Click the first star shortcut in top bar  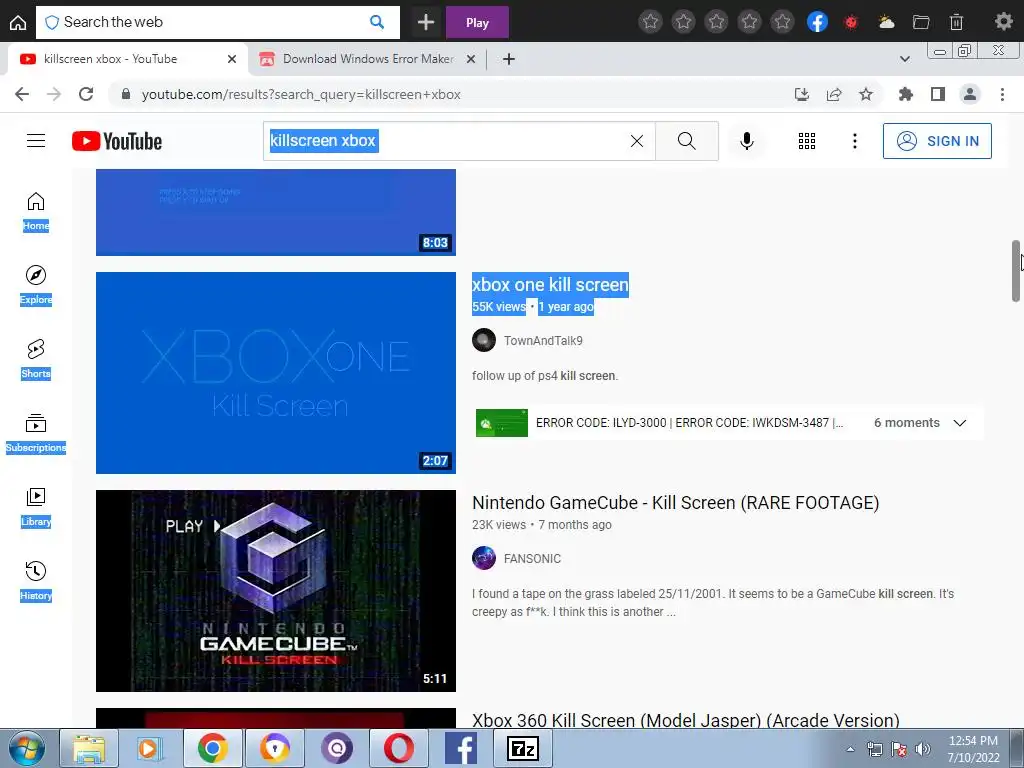point(650,22)
